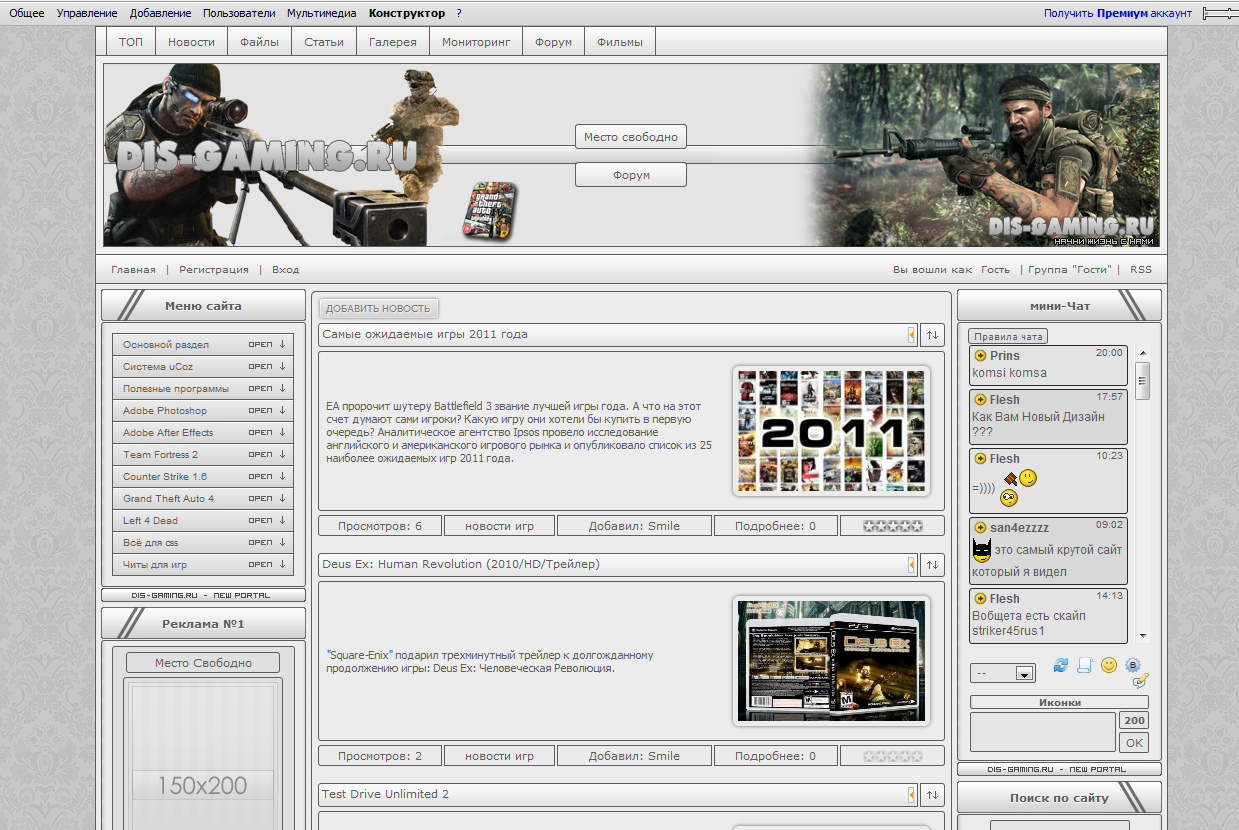
Task: Expand 'Основной раздел' menu section
Action: [x=203, y=345]
